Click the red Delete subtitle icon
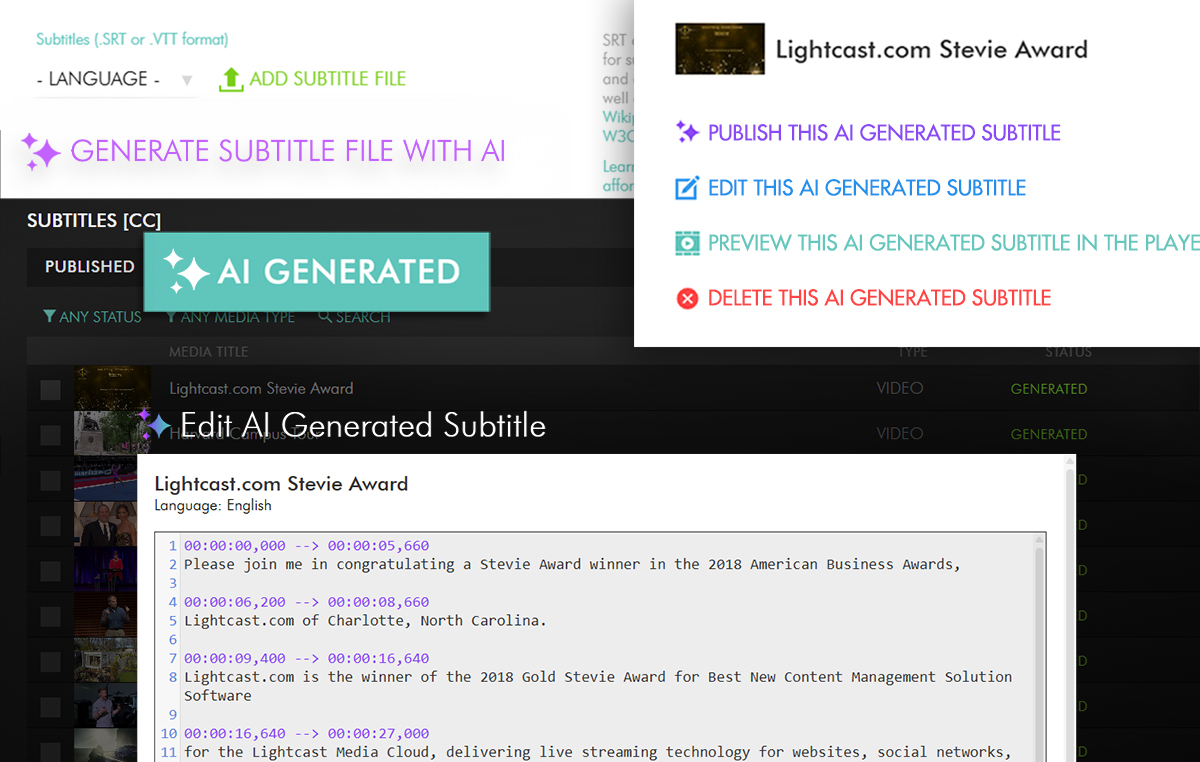 [x=687, y=298]
